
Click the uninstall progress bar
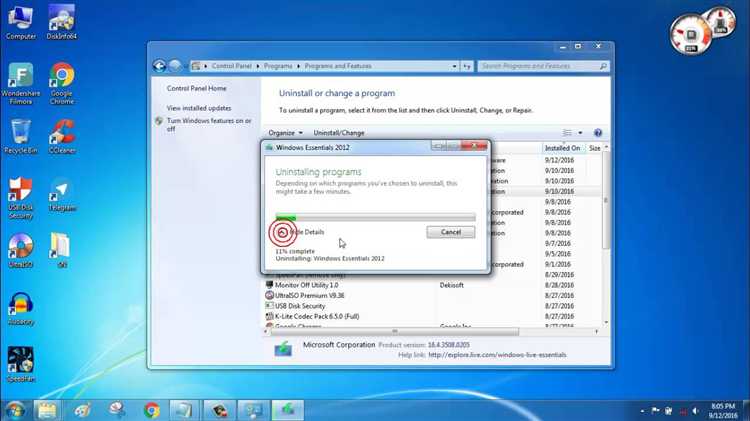375,217
